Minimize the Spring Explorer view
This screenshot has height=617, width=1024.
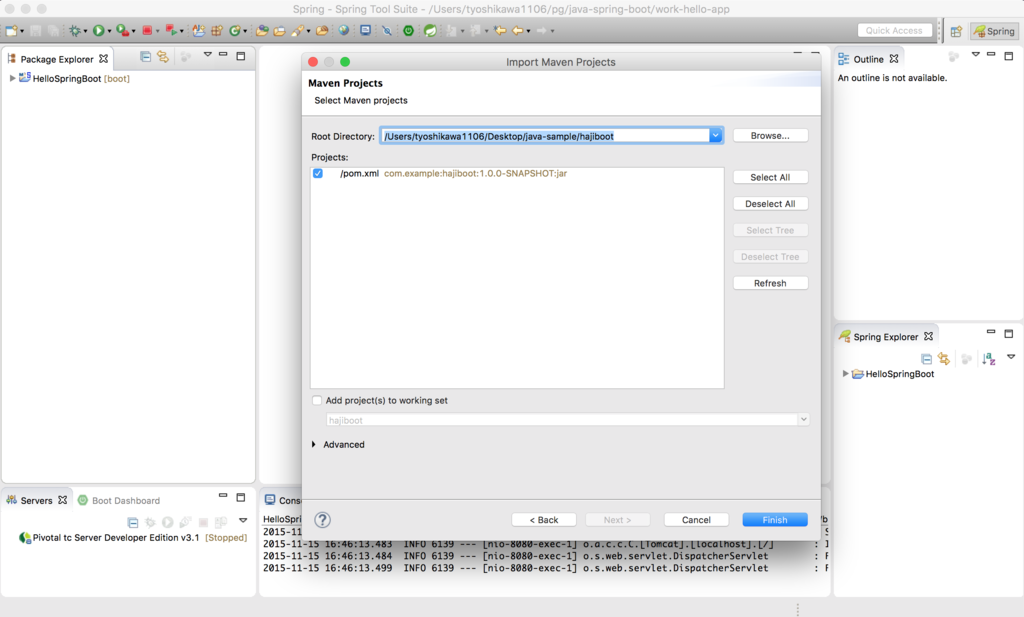pos(991,332)
